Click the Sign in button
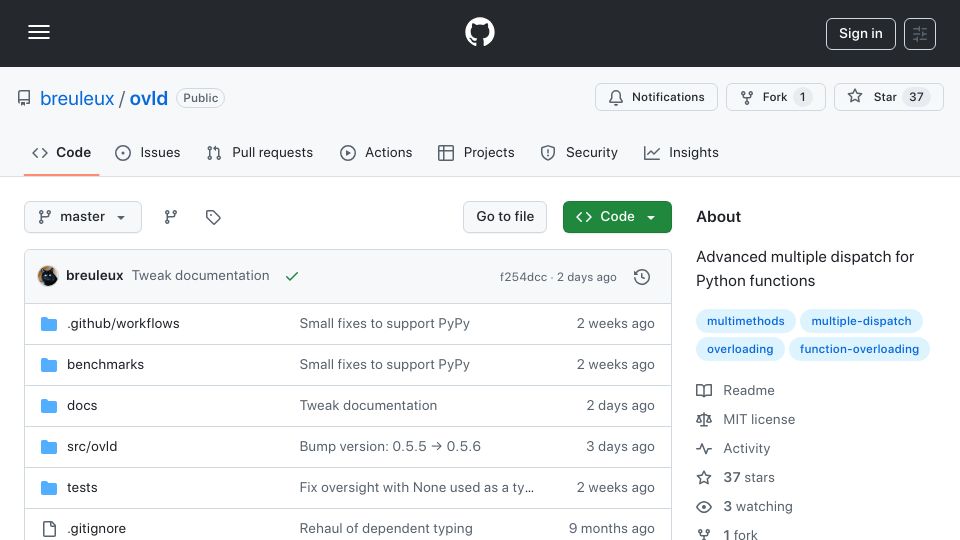Viewport: 960px width, 540px height. (860, 34)
